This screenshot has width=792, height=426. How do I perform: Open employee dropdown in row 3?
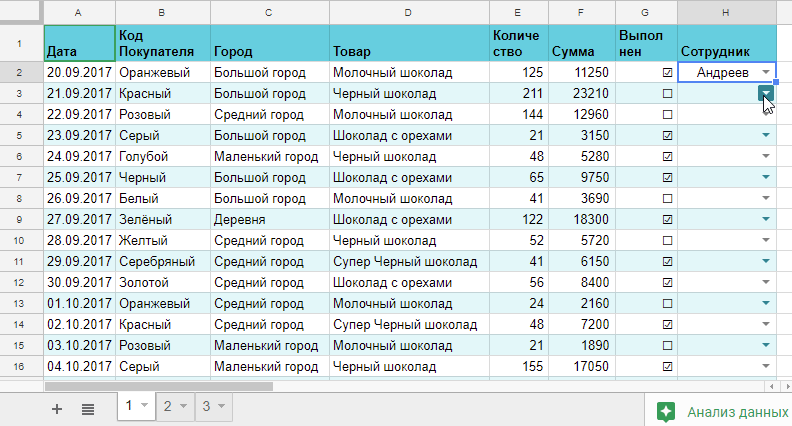click(x=766, y=93)
